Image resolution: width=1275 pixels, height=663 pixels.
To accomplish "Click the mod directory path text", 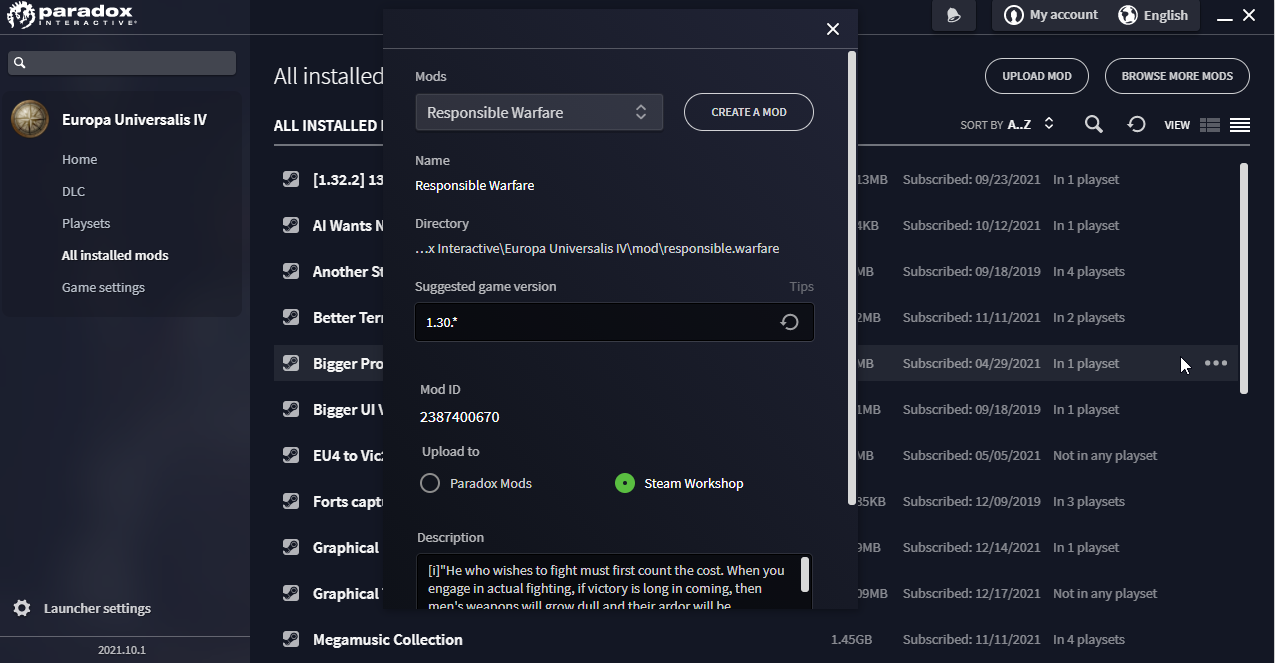I will pos(597,248).
